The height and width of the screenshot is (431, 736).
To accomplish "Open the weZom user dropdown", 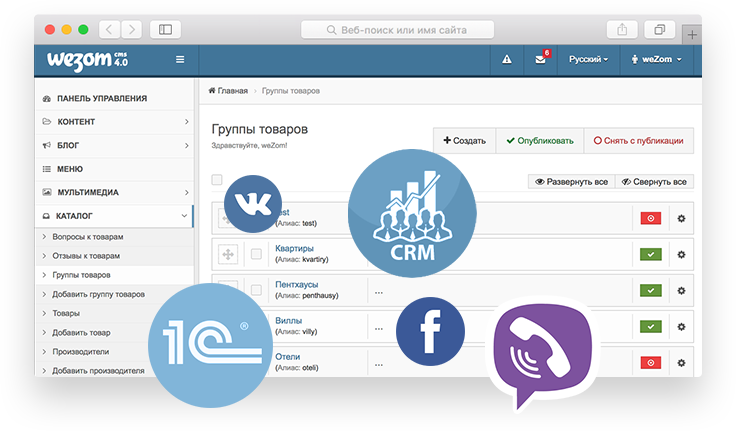I will 656,60.
